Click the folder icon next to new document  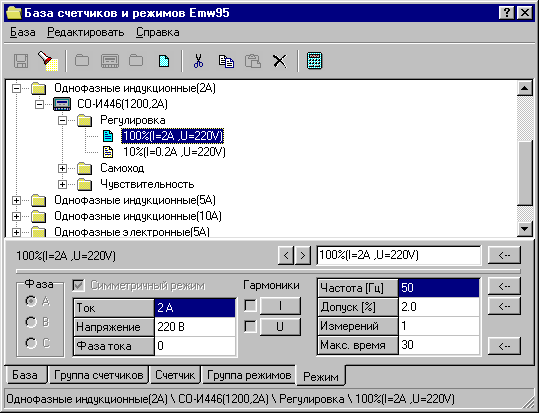(136, 61)
